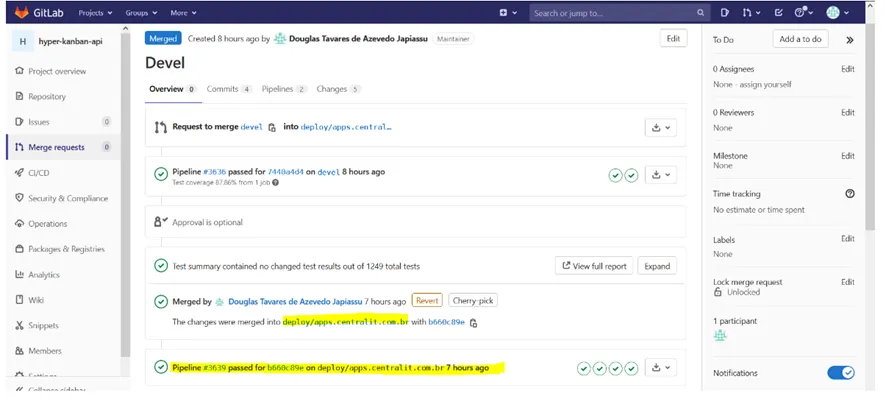Viewport: 886px width, 407px height.
Task: Open CI/CD section
Action: pyautogui.click(x=39, y=173)
